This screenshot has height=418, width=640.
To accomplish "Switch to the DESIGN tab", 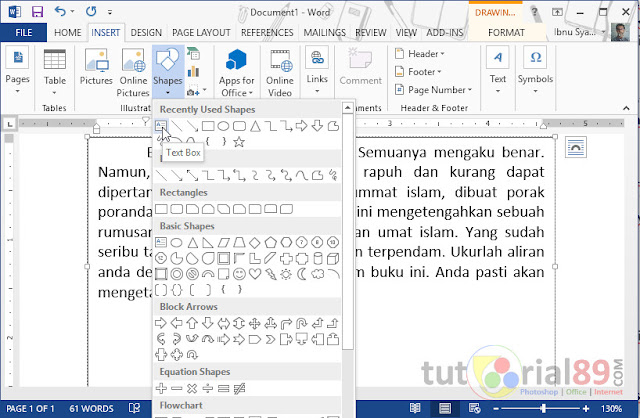I will click(x=146, y=33).
